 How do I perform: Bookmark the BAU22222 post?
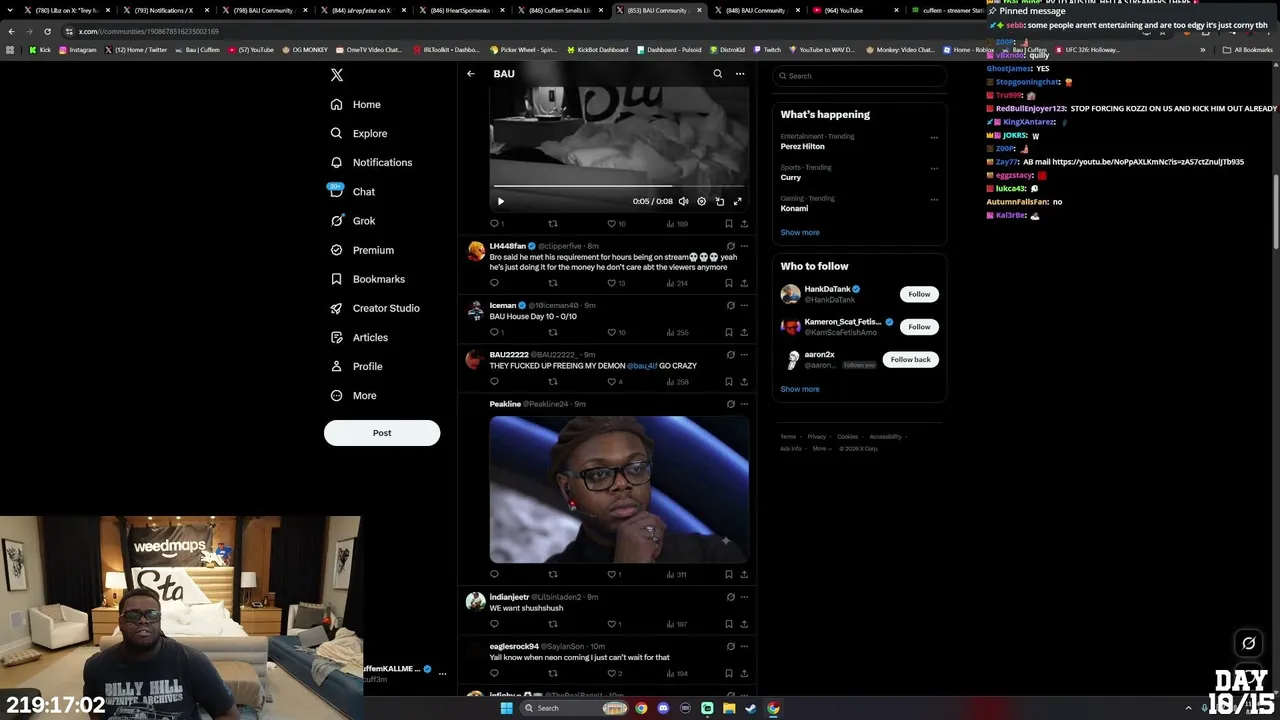pos(728,382)
